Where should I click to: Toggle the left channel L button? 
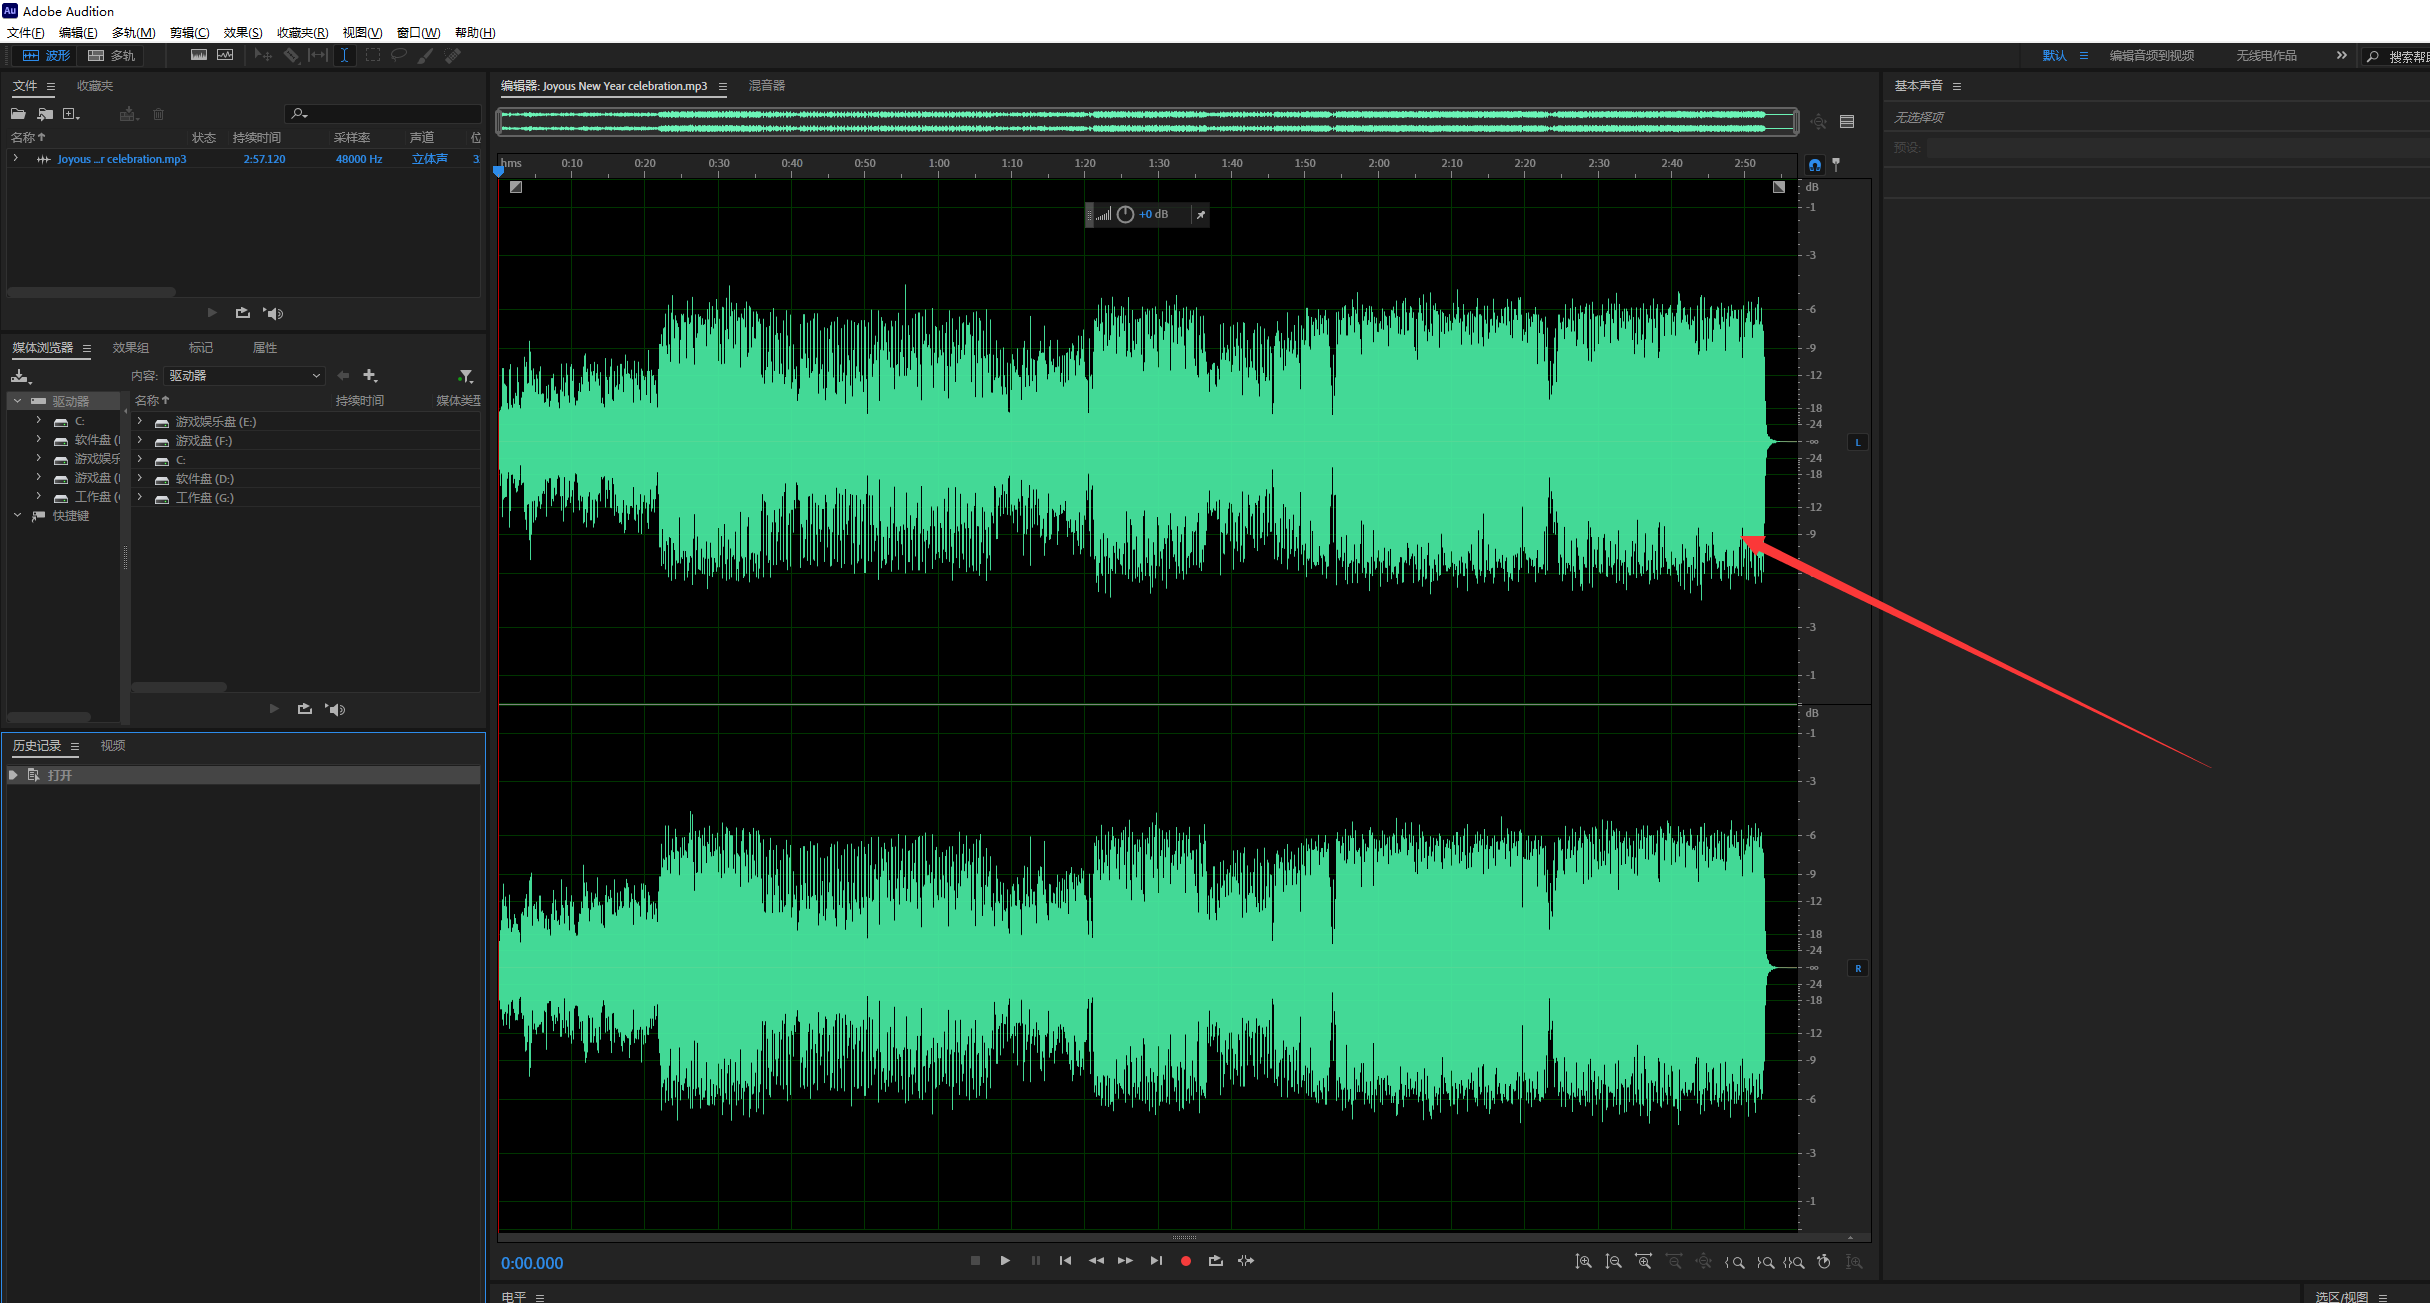1858,442
